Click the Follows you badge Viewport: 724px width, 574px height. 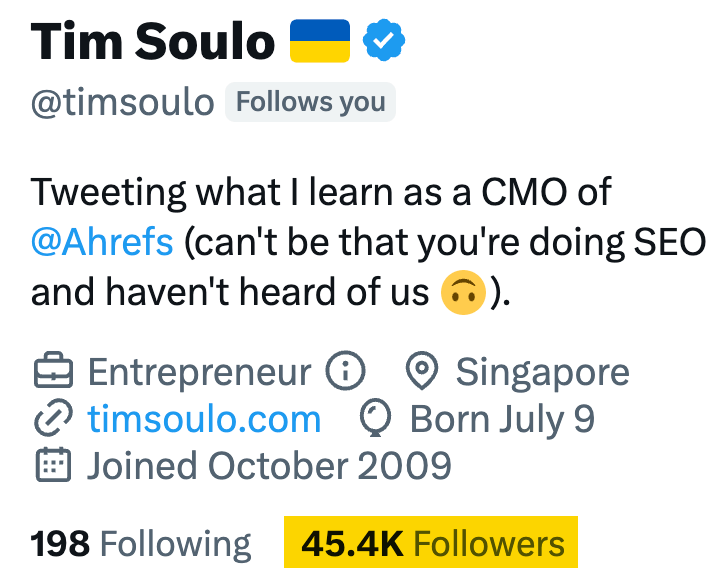click(x=310, y=102)
